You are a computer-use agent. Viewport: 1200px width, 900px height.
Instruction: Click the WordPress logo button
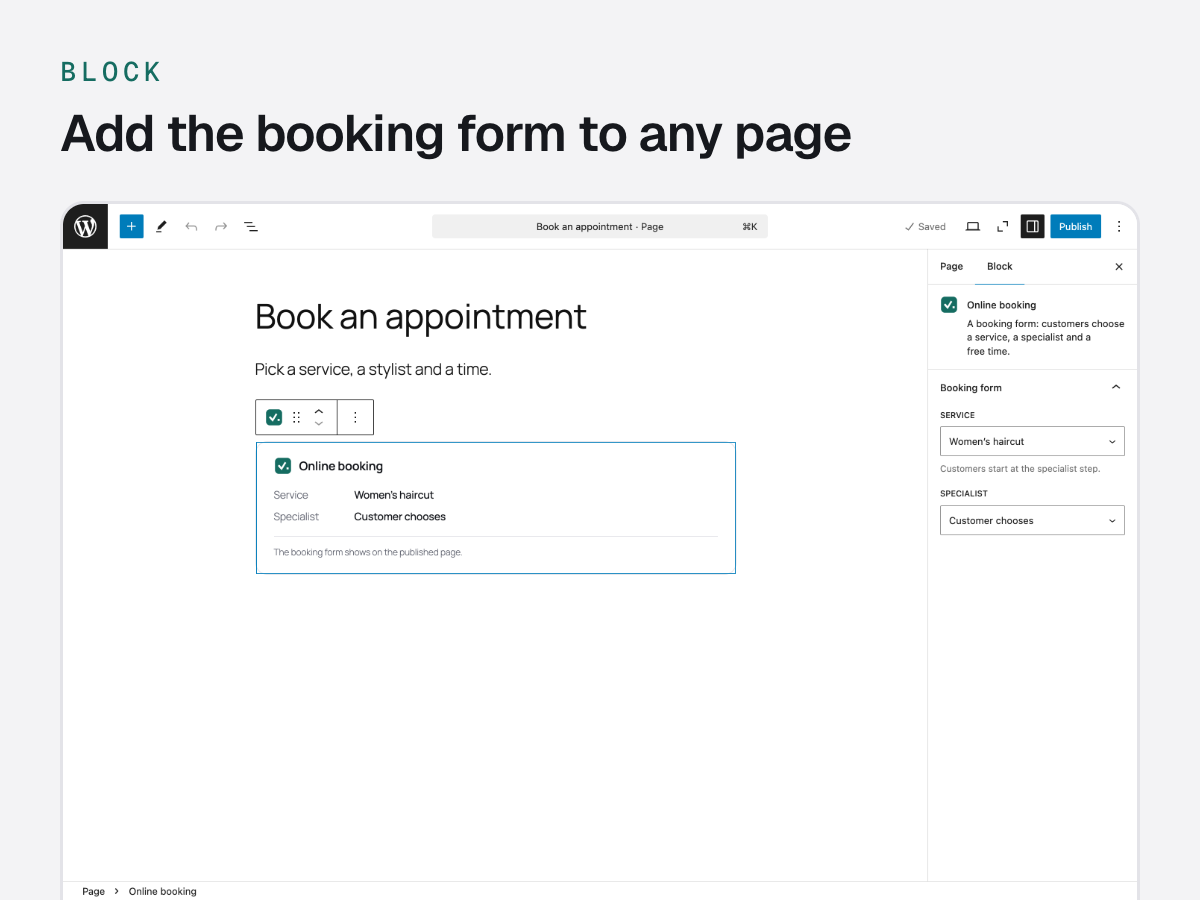[x=85, y=227]
